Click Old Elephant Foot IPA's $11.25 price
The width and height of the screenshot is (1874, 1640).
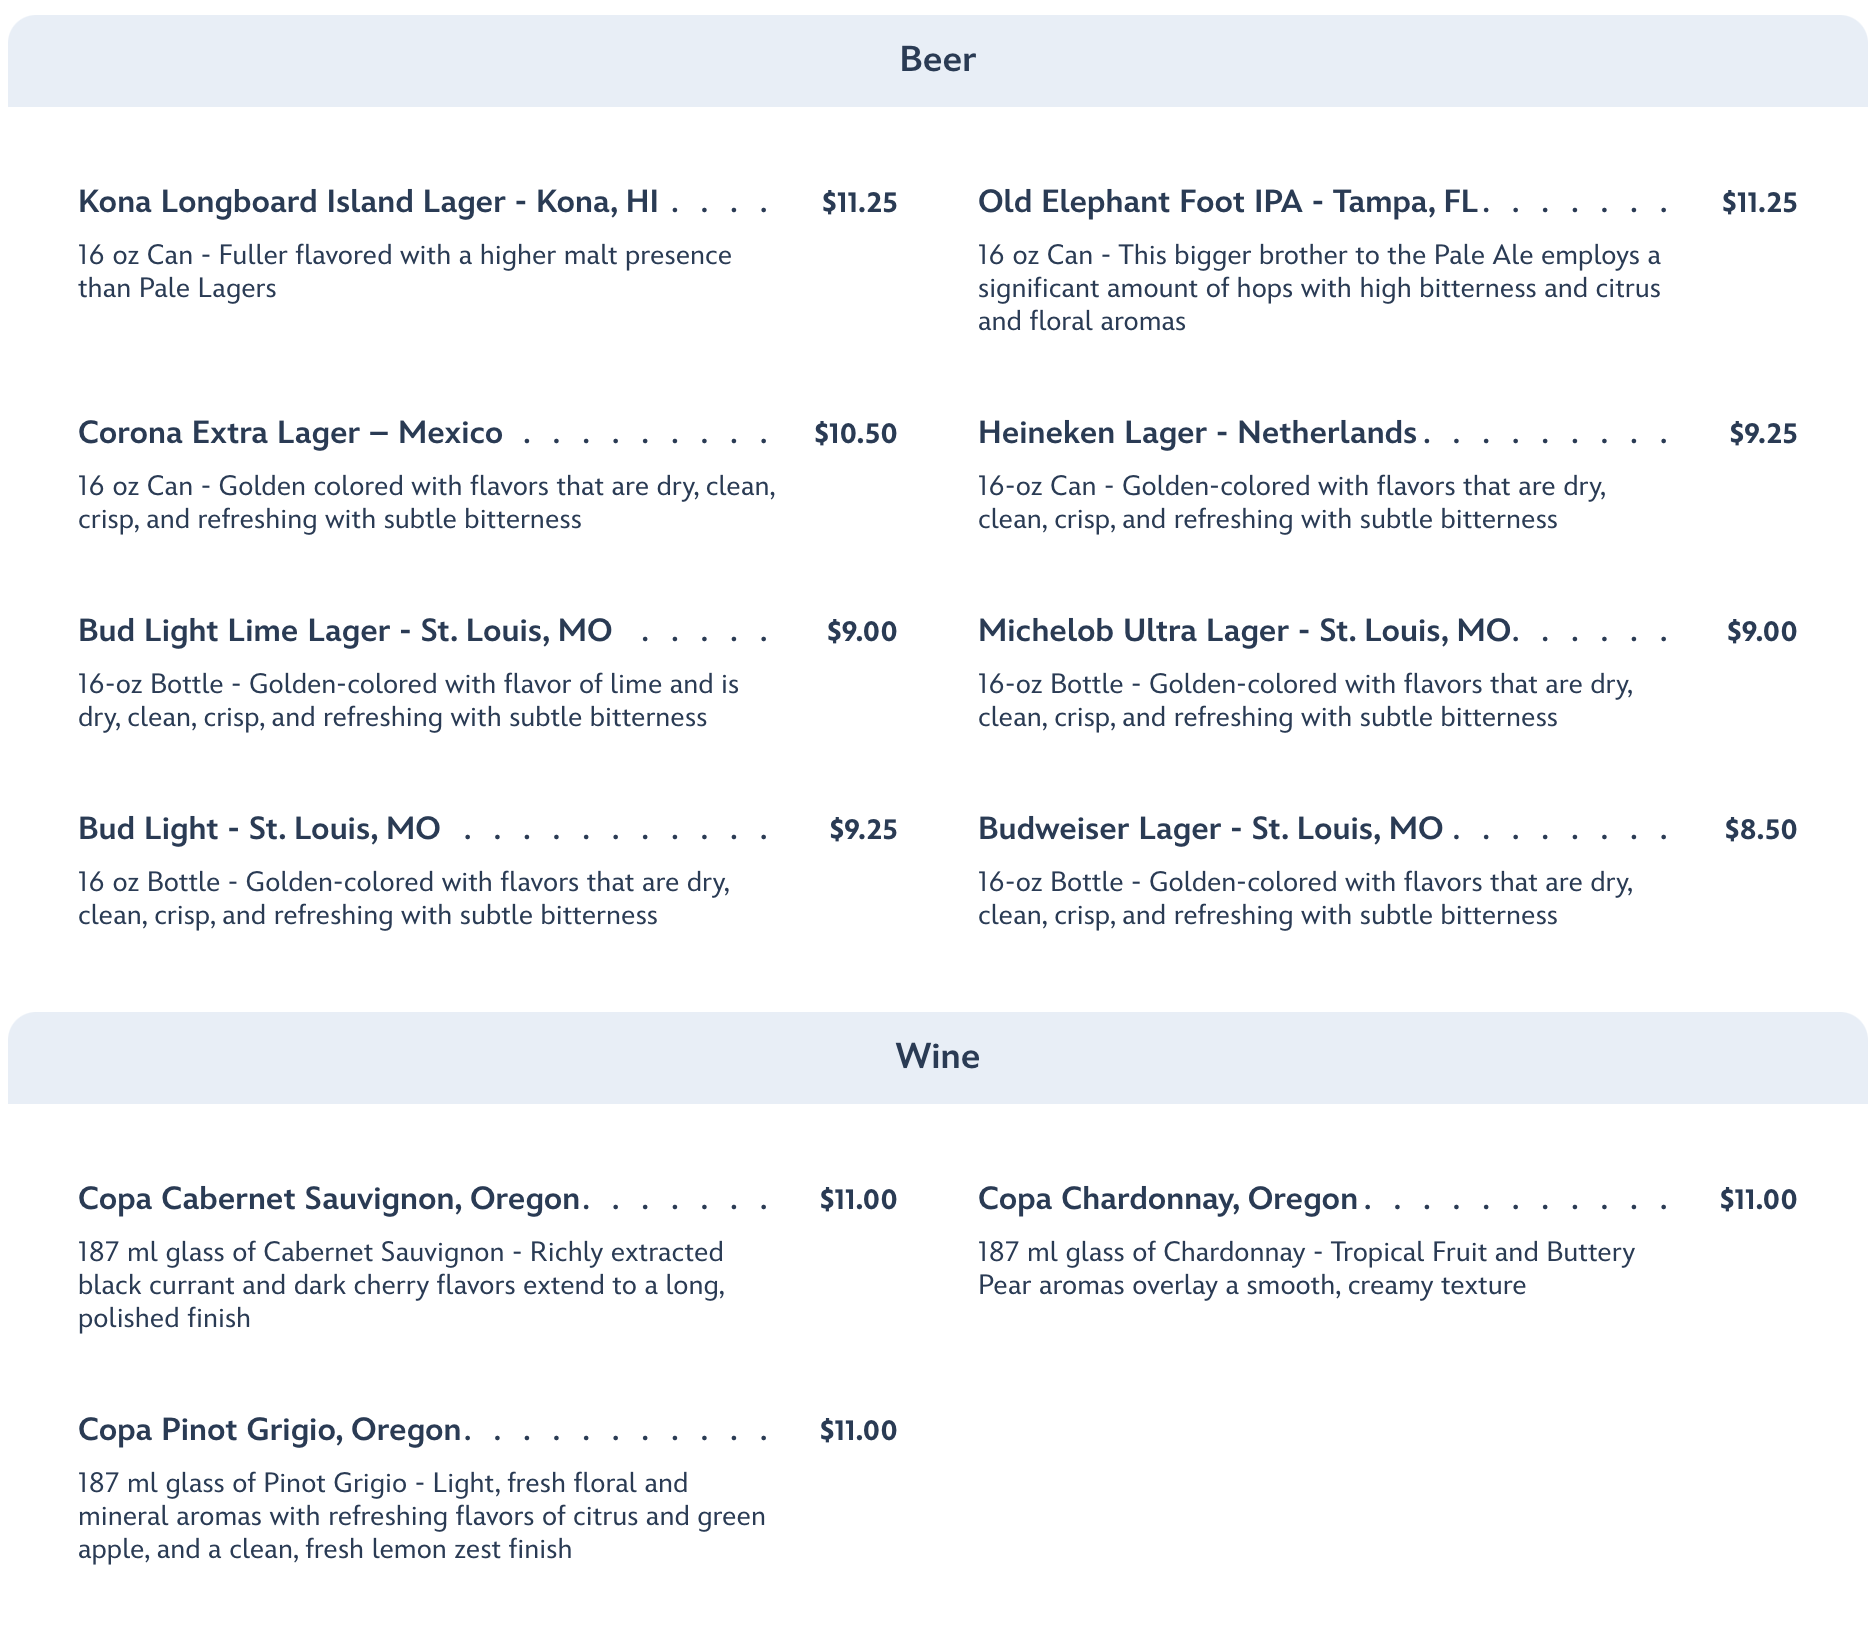[1759, 203]
